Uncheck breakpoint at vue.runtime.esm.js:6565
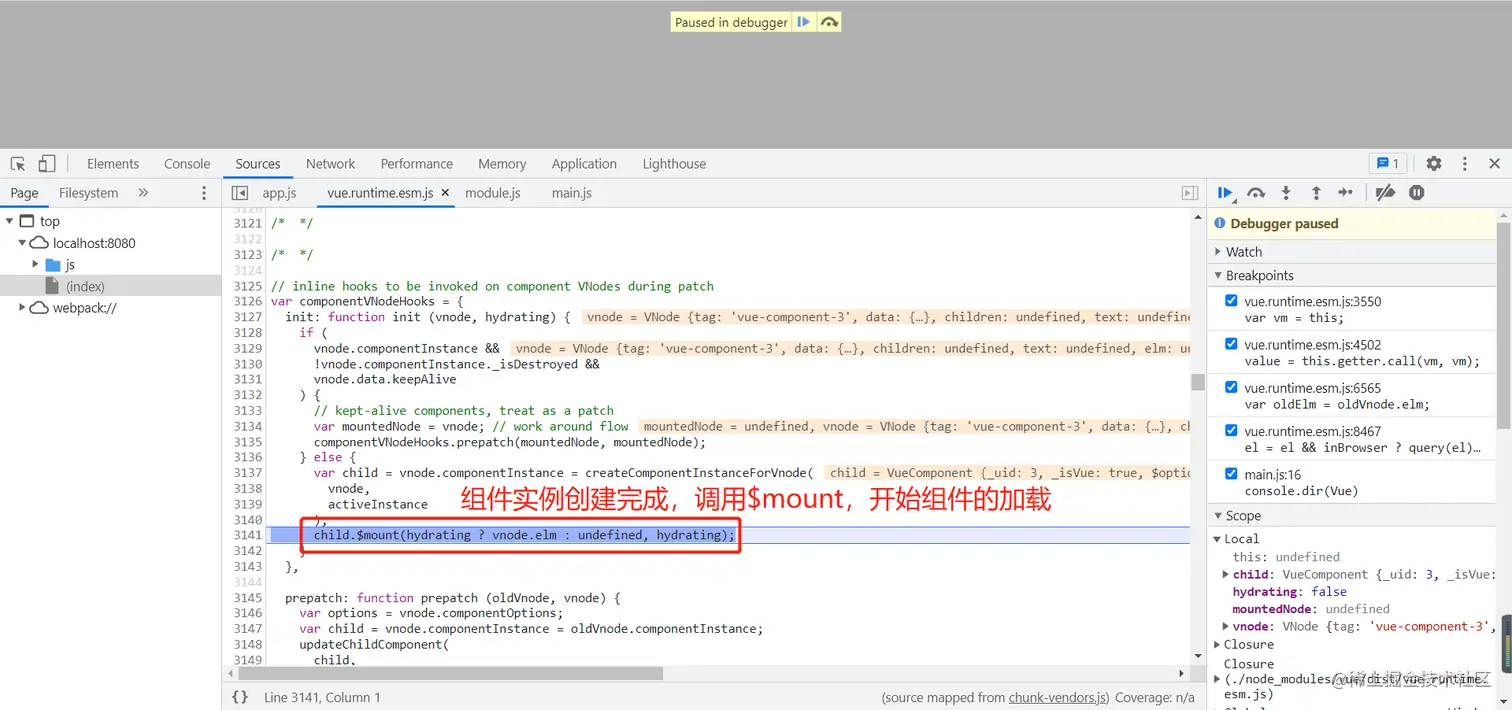 pyautogui.click(x=1231, y=387)
